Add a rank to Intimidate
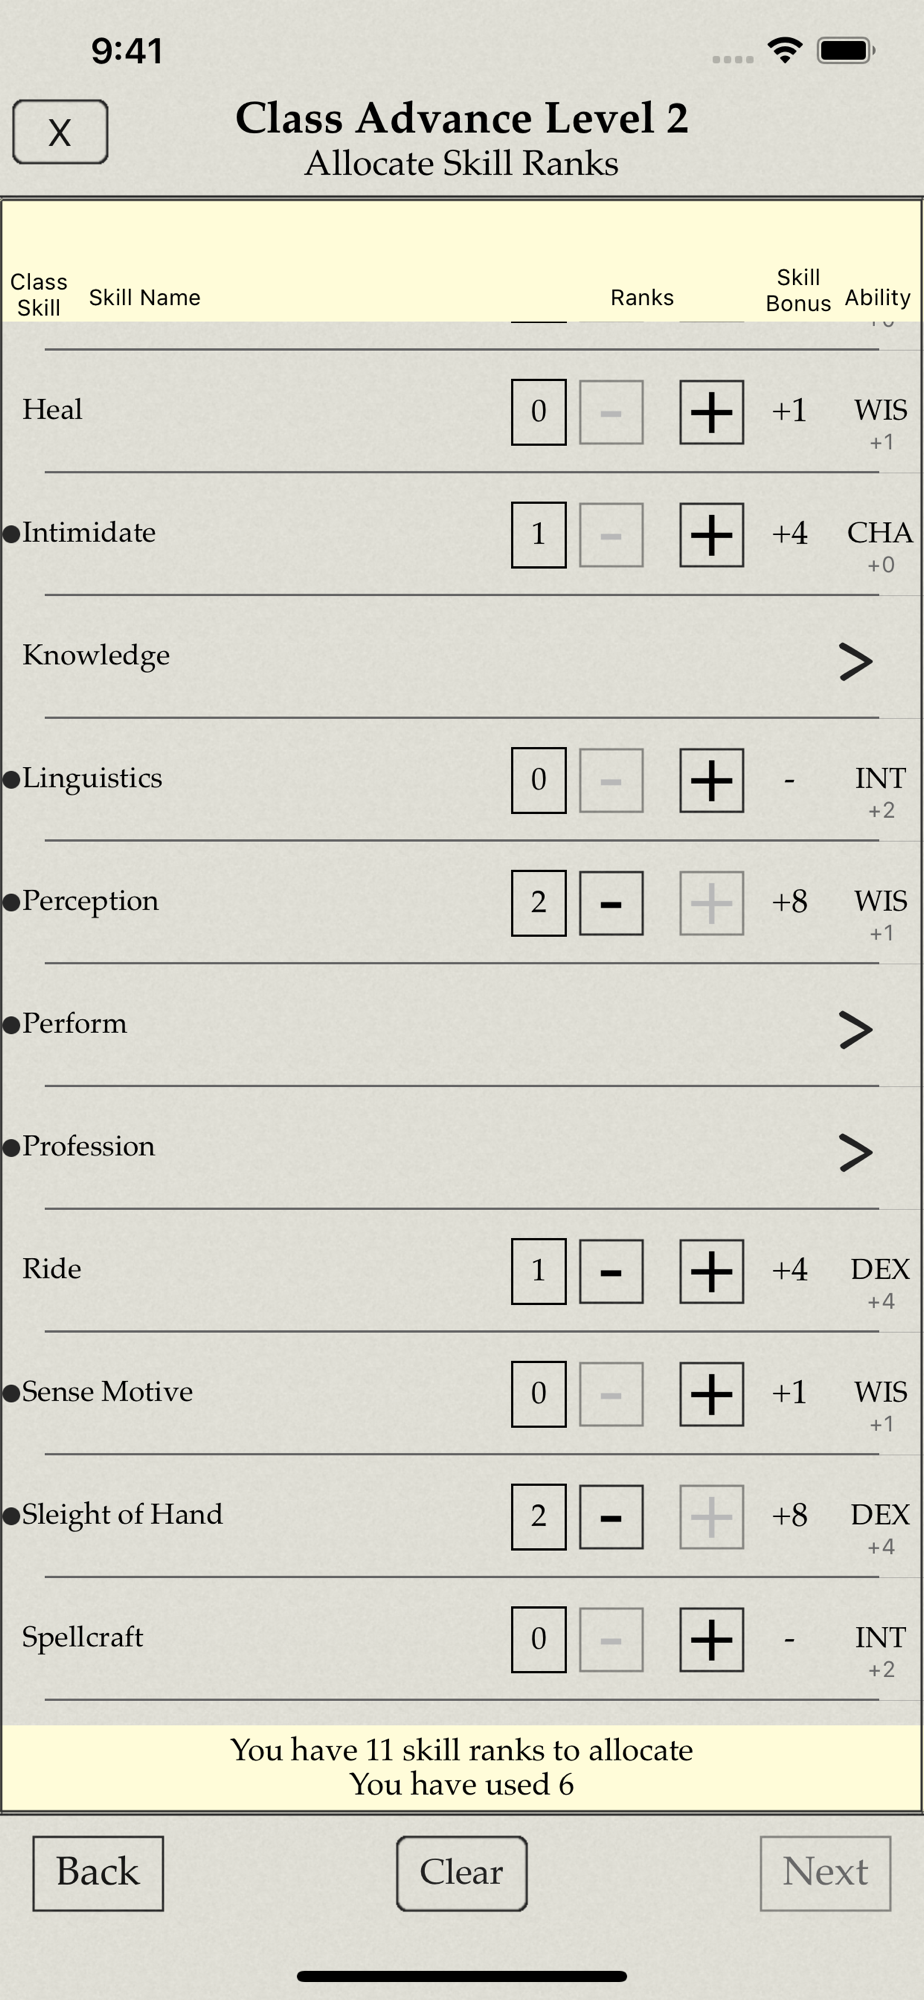This screenshot has width=924, height=2000. coord(711,535)
